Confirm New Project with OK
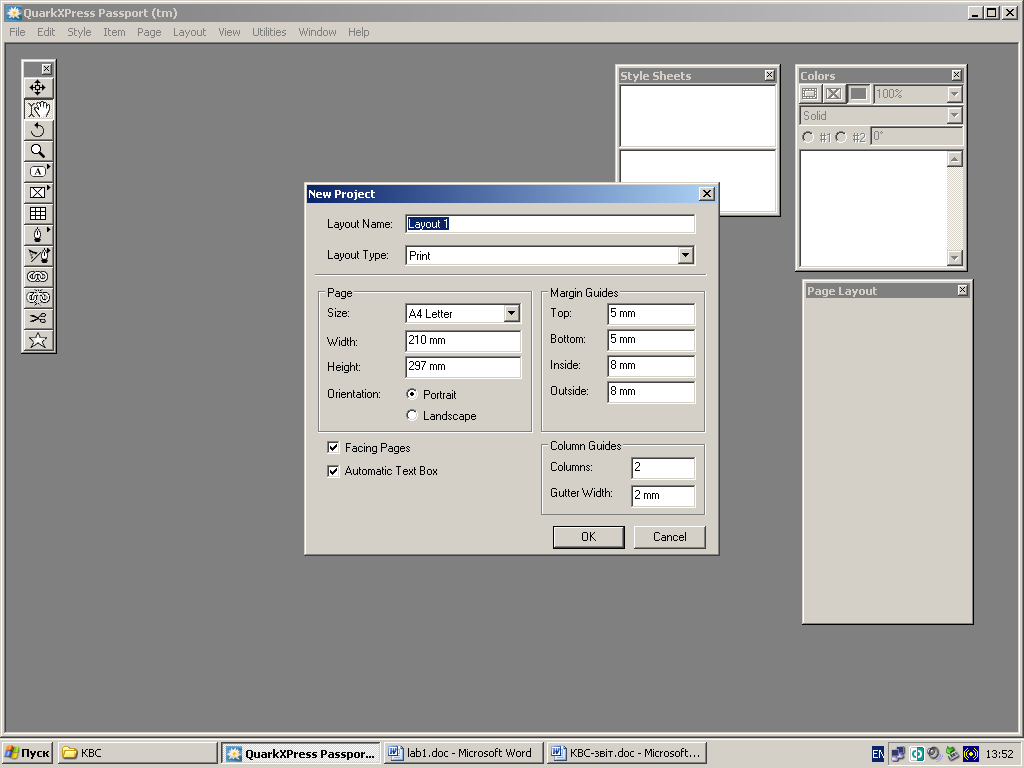The width and height of the screenshot is (1024, 768). 588,537
